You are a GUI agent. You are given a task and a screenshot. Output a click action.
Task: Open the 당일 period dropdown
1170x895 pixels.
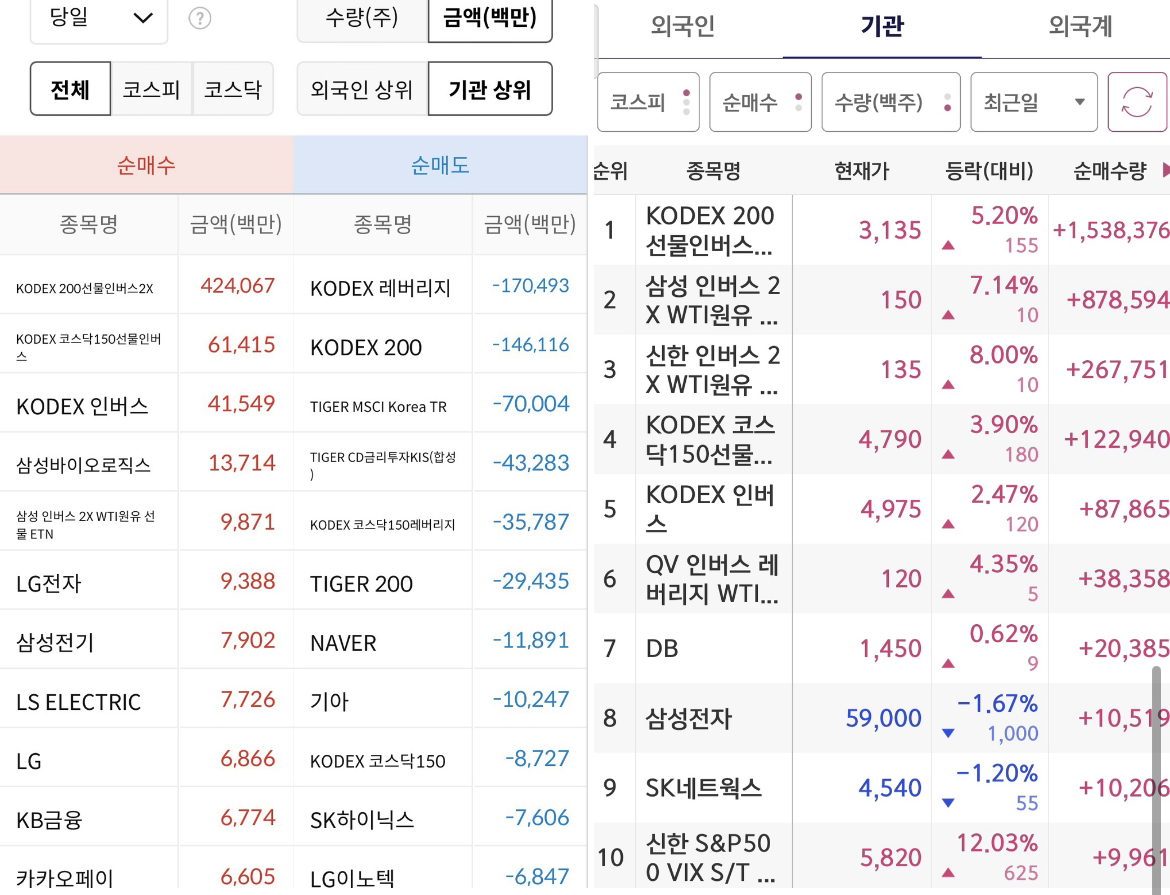98,19
